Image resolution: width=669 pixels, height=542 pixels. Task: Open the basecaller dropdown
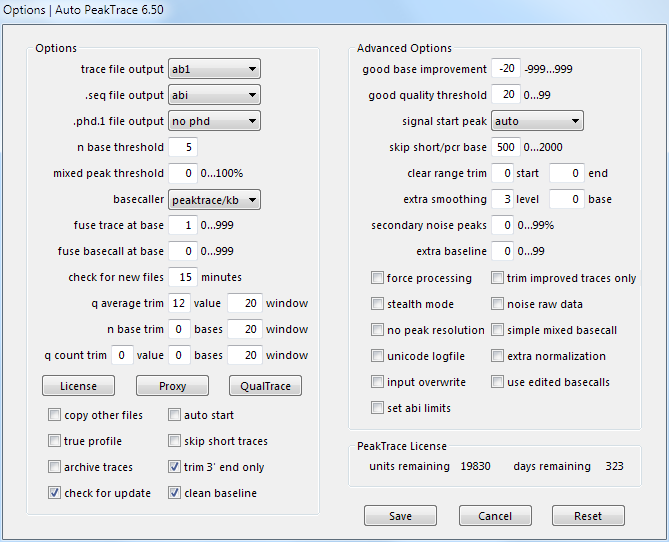tap(214, 199)
